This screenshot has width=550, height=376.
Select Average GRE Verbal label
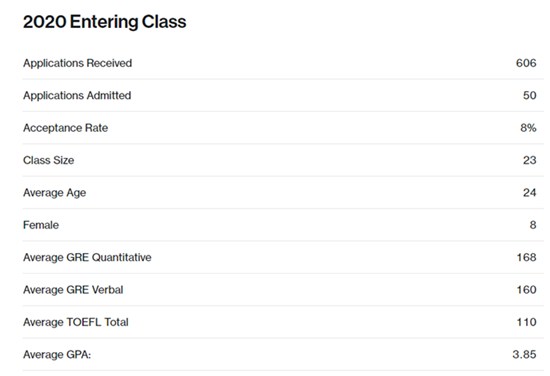(73, 290)
